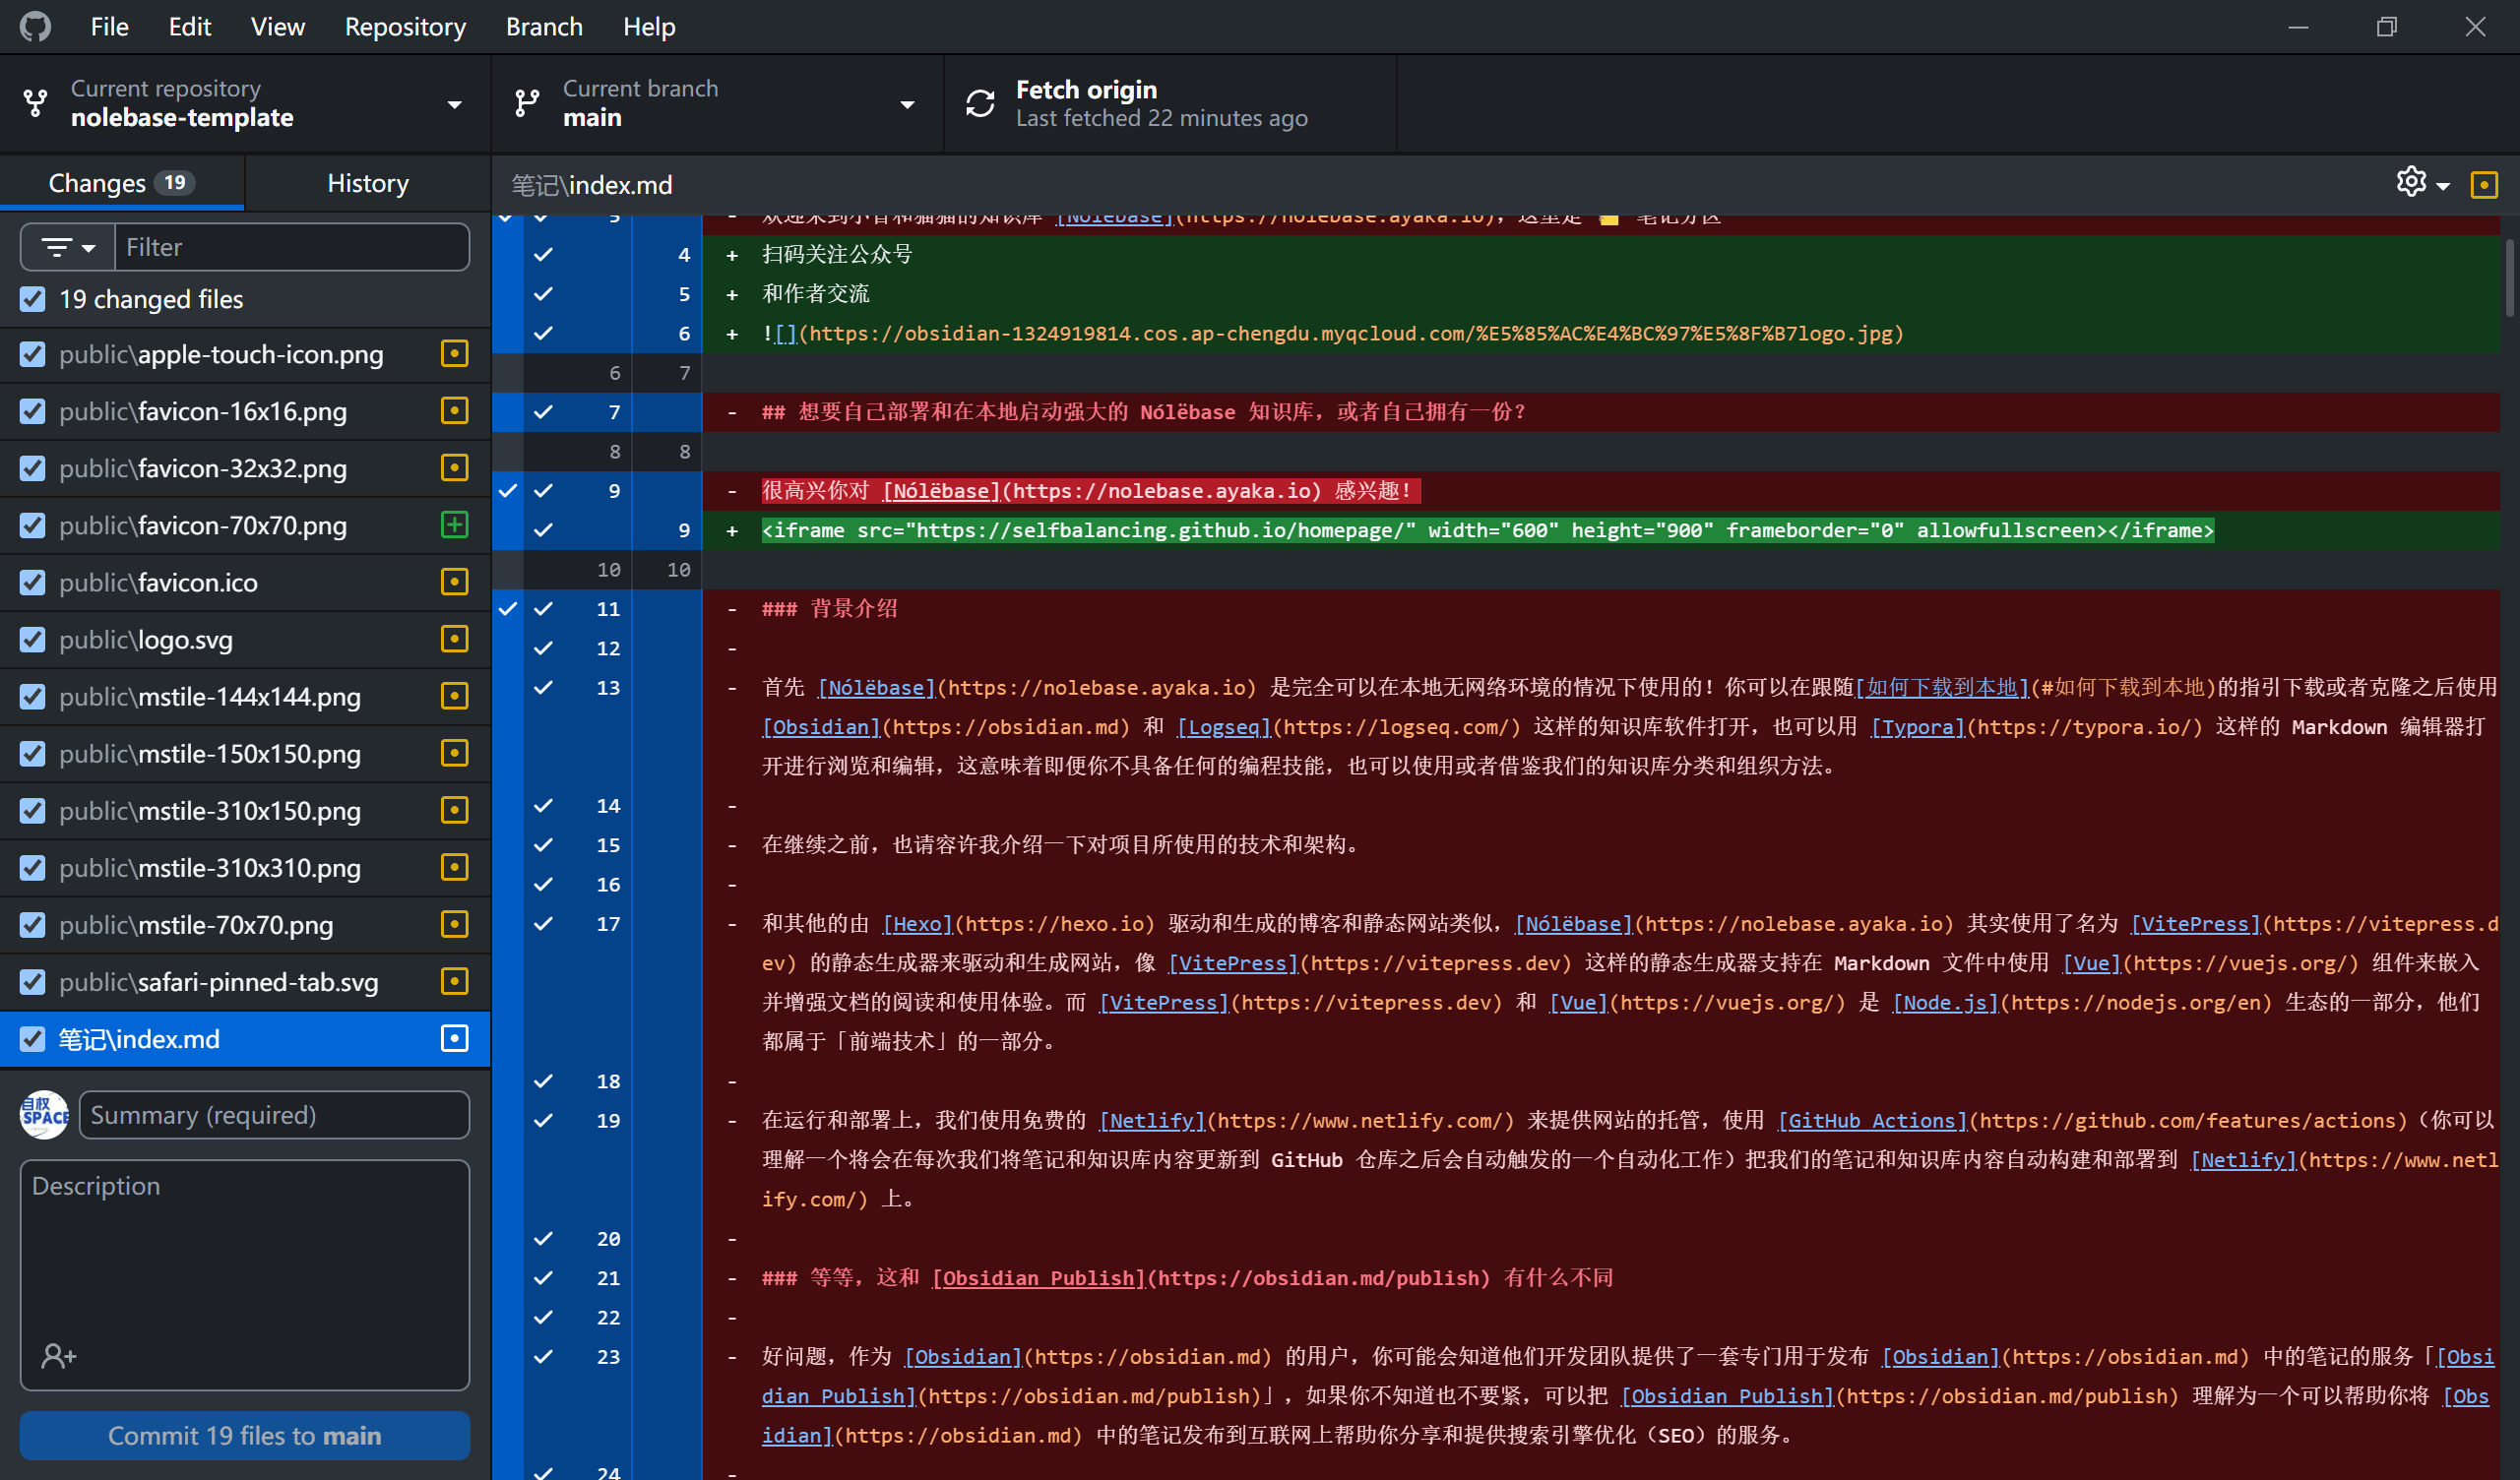Expand Current repository dropdown arrow

(455, 104)
